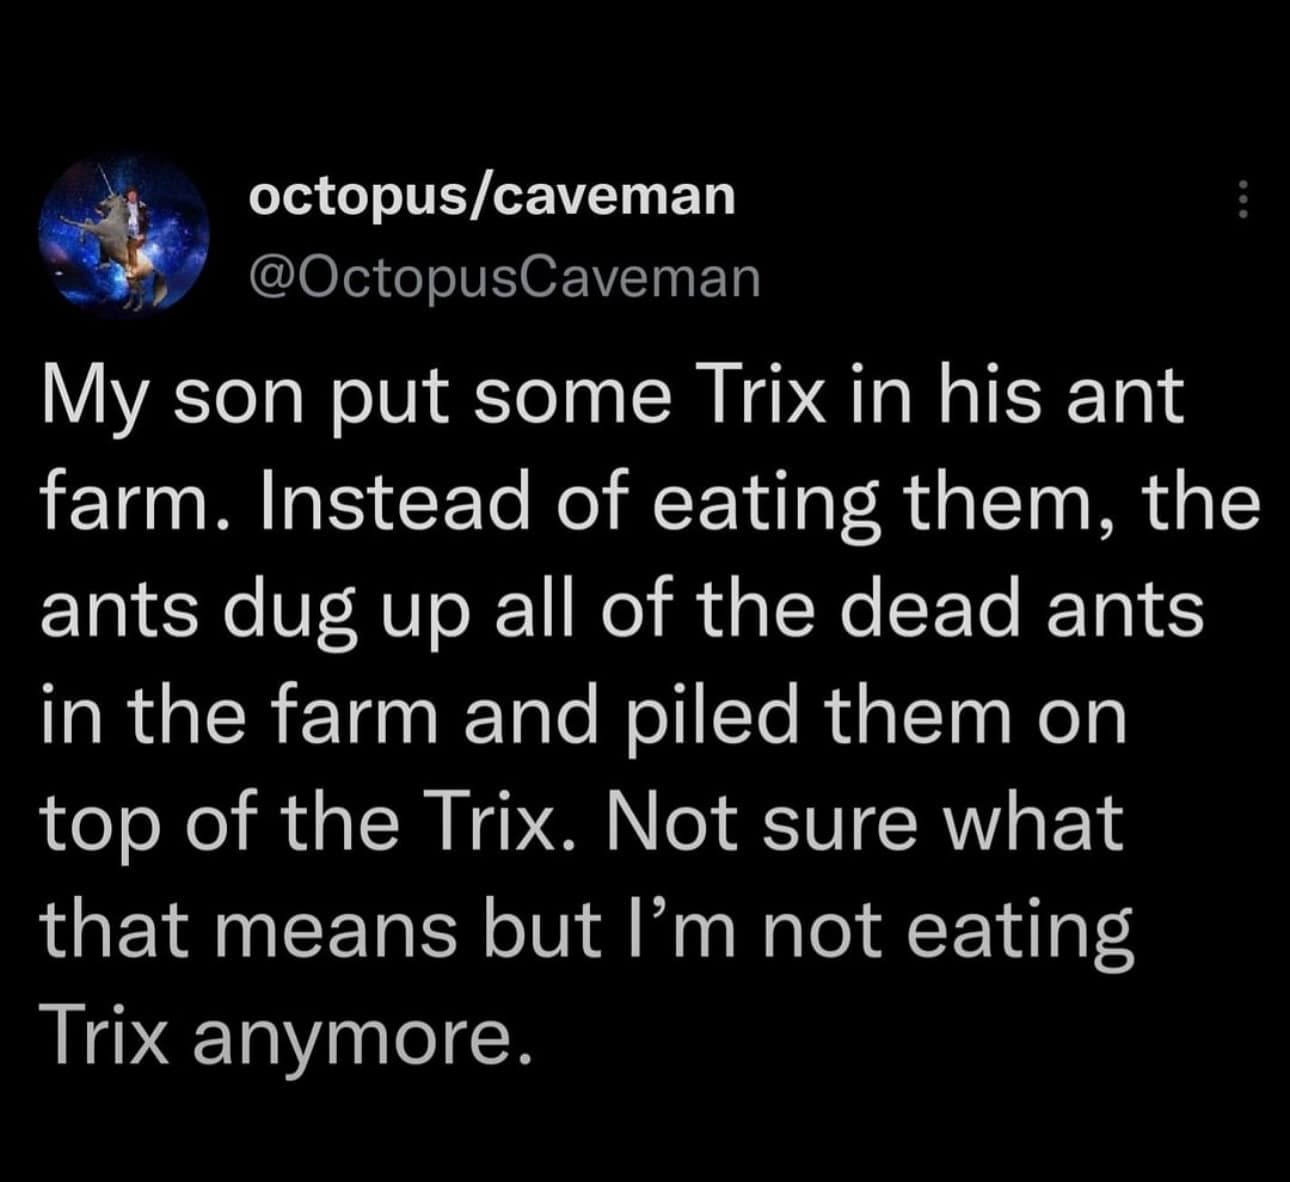Screen dimensions: 1290x1182
Task: Open the octopus/caveman display name
Action: [x=492, y=195]
